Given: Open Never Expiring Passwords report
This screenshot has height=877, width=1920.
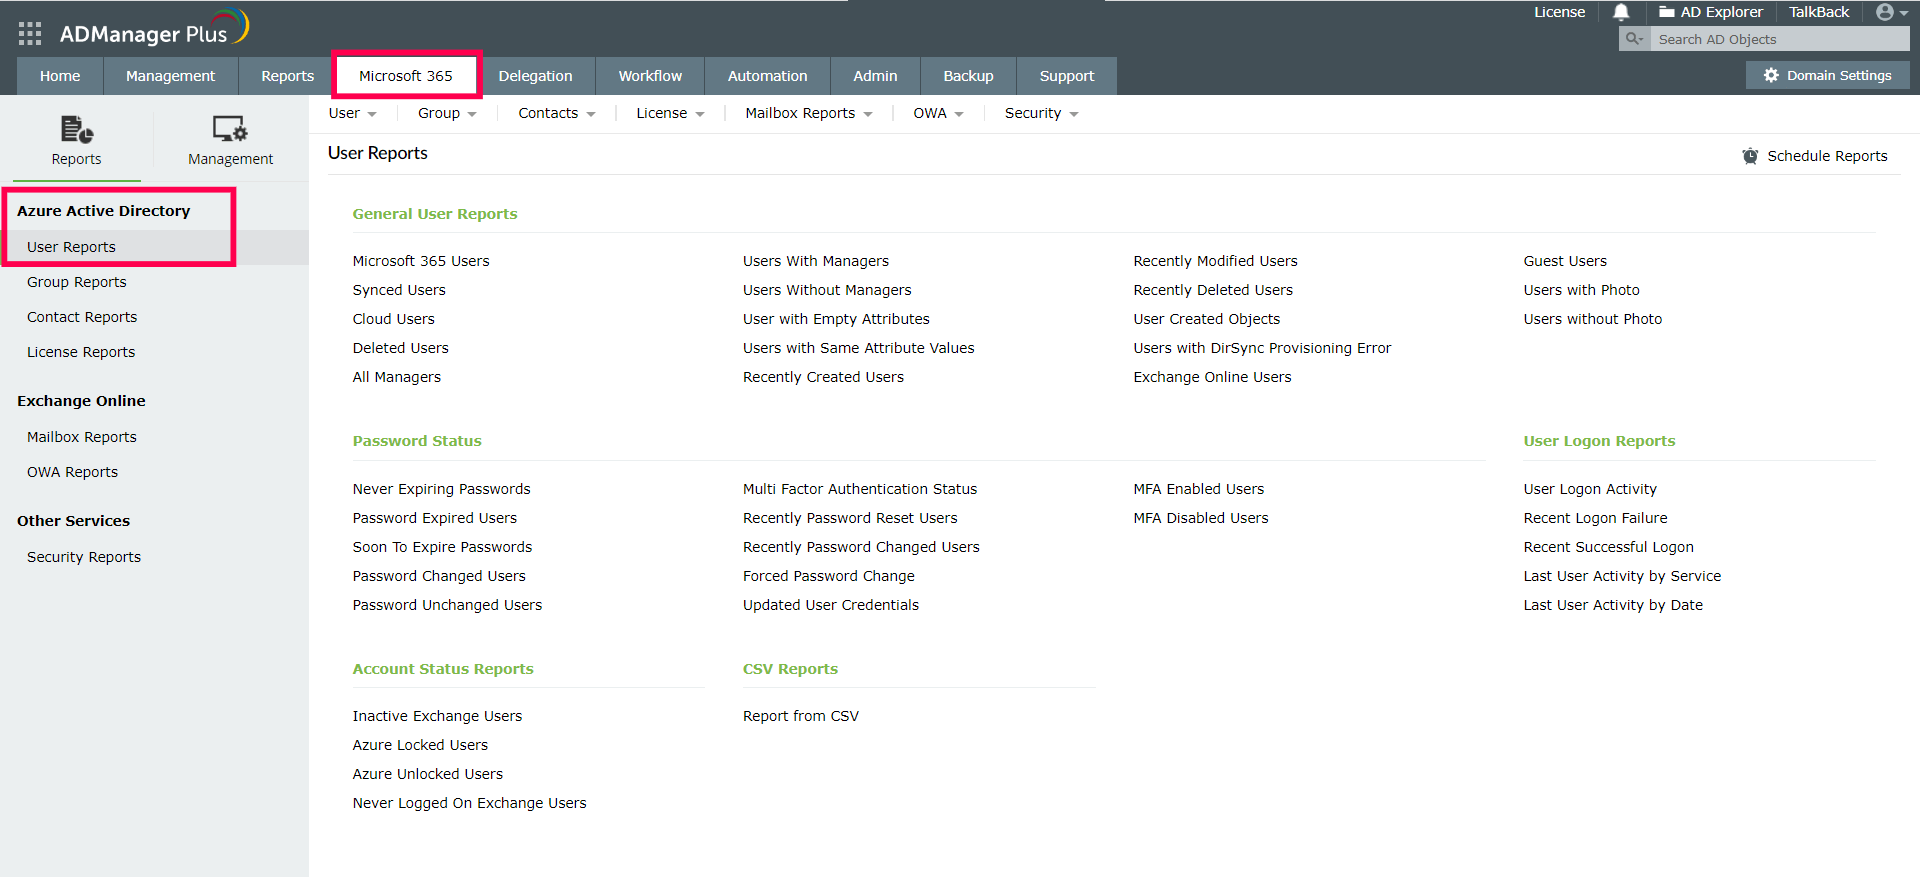Looking at the screenshot, I should tap(441, 489).
